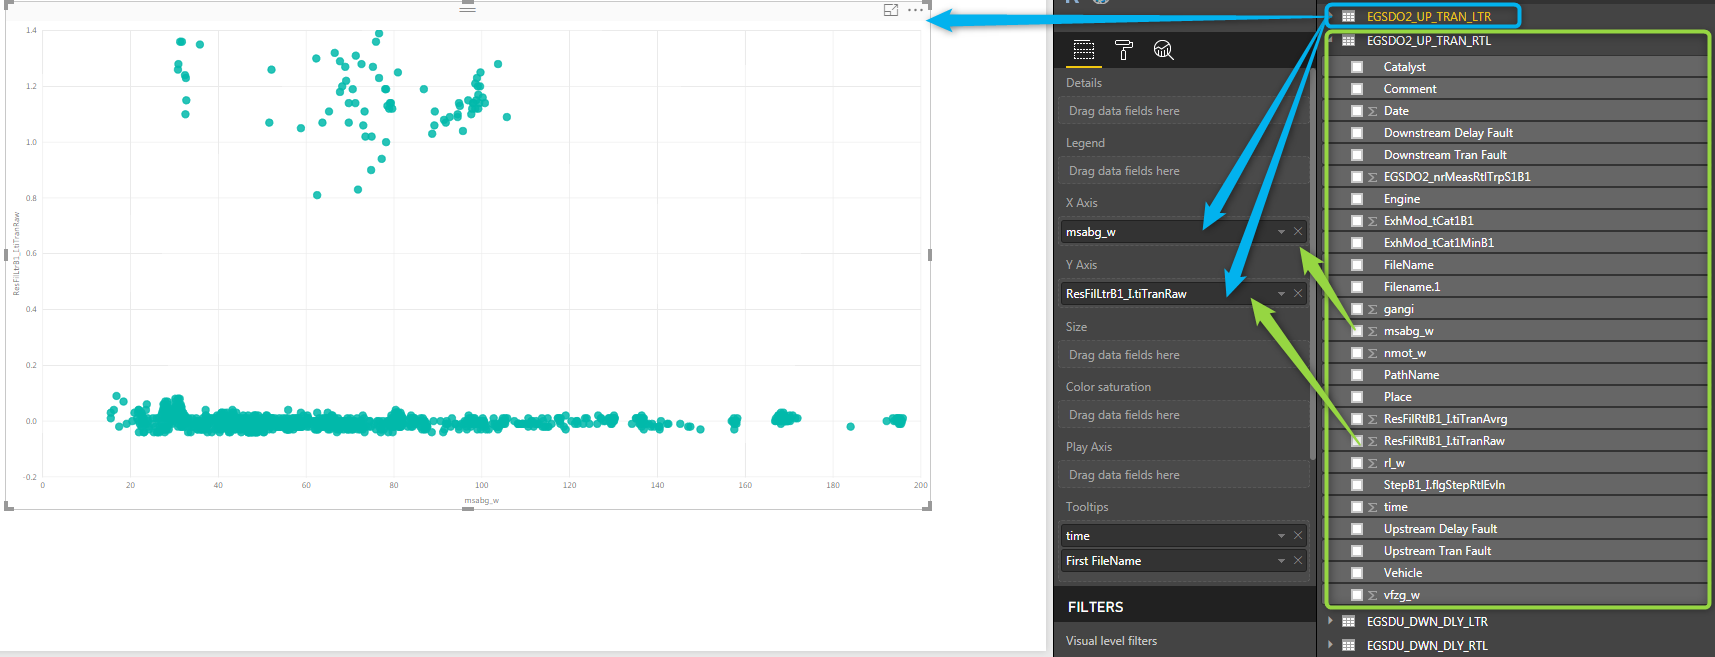Expand the EGSDU_DWN_DLY_LTR table
Screen dimensions: 1715x657
click(x=1330, y=622)
